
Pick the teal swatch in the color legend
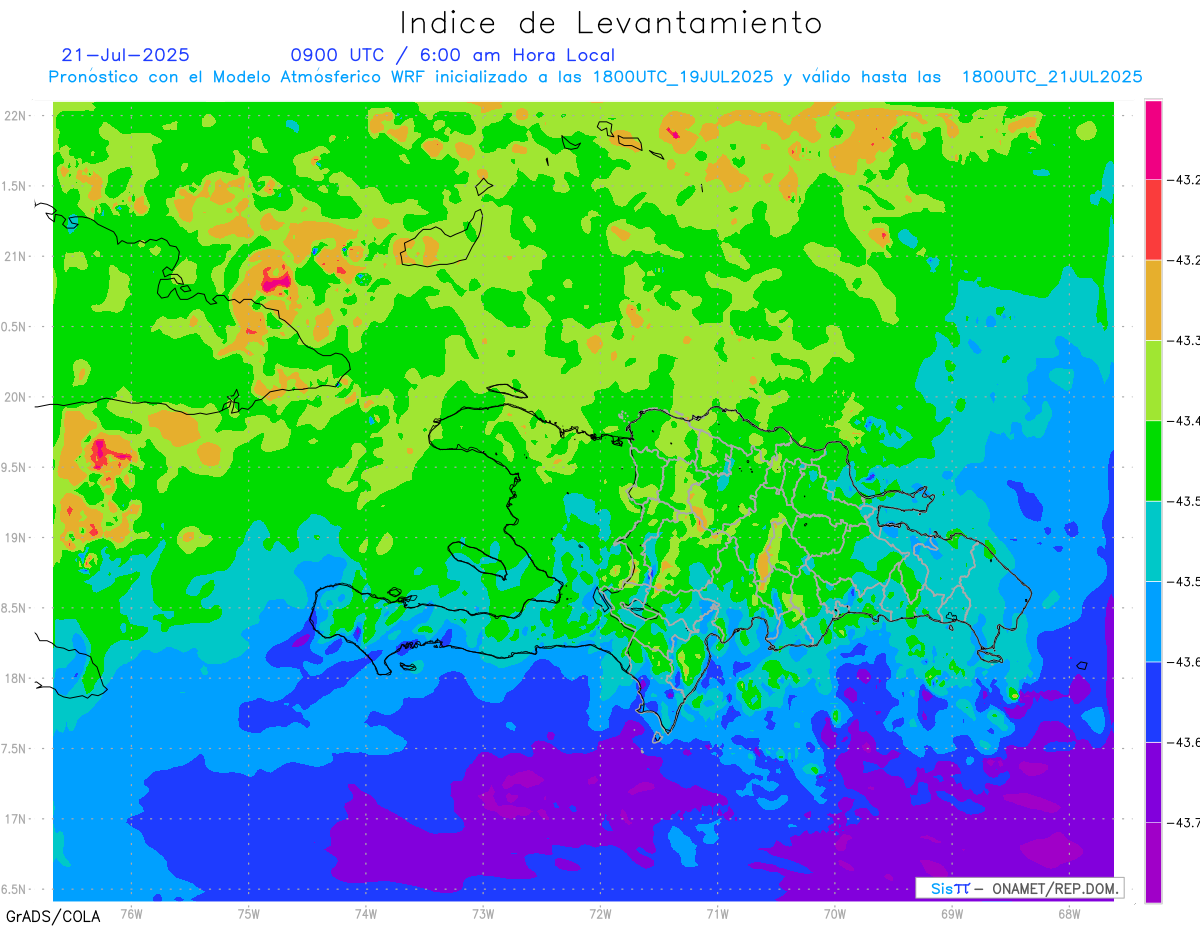[1153, 541]
